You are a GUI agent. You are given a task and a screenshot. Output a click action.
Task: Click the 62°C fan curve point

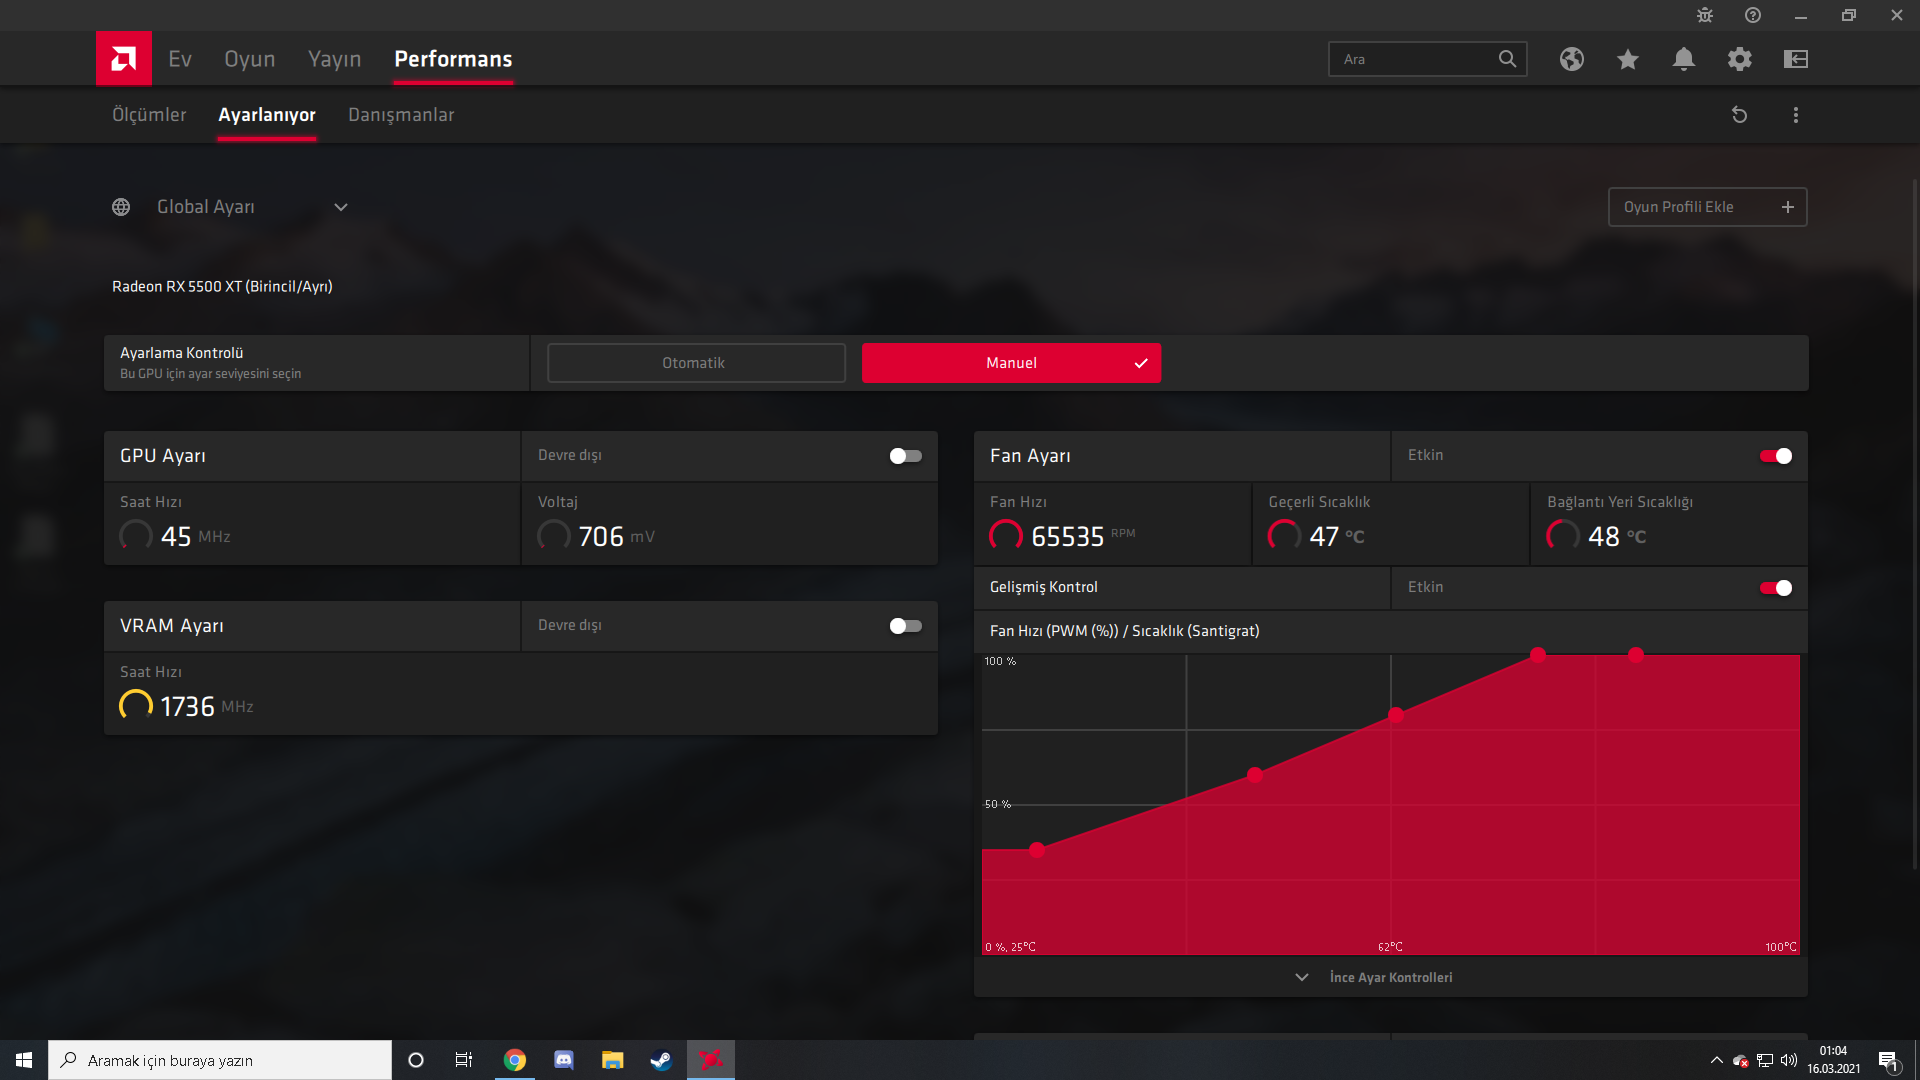tap(1396, 715)
